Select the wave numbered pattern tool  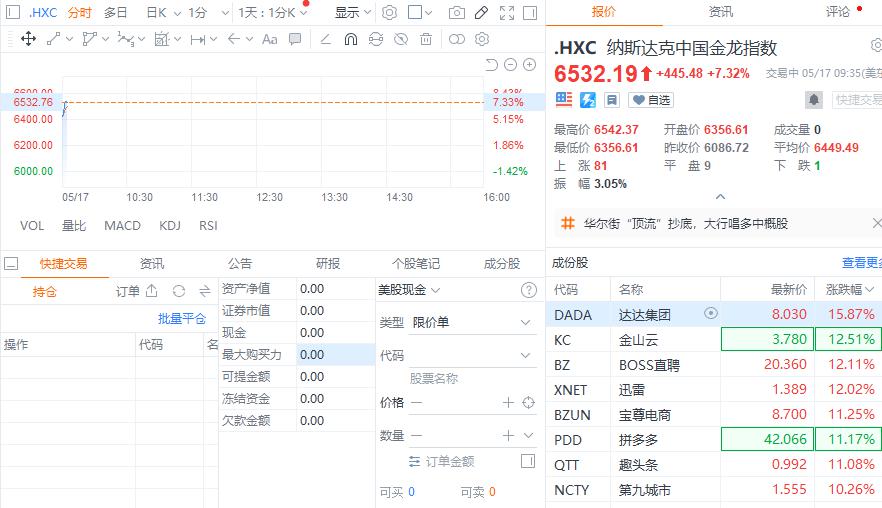click(x=125, y=39)
